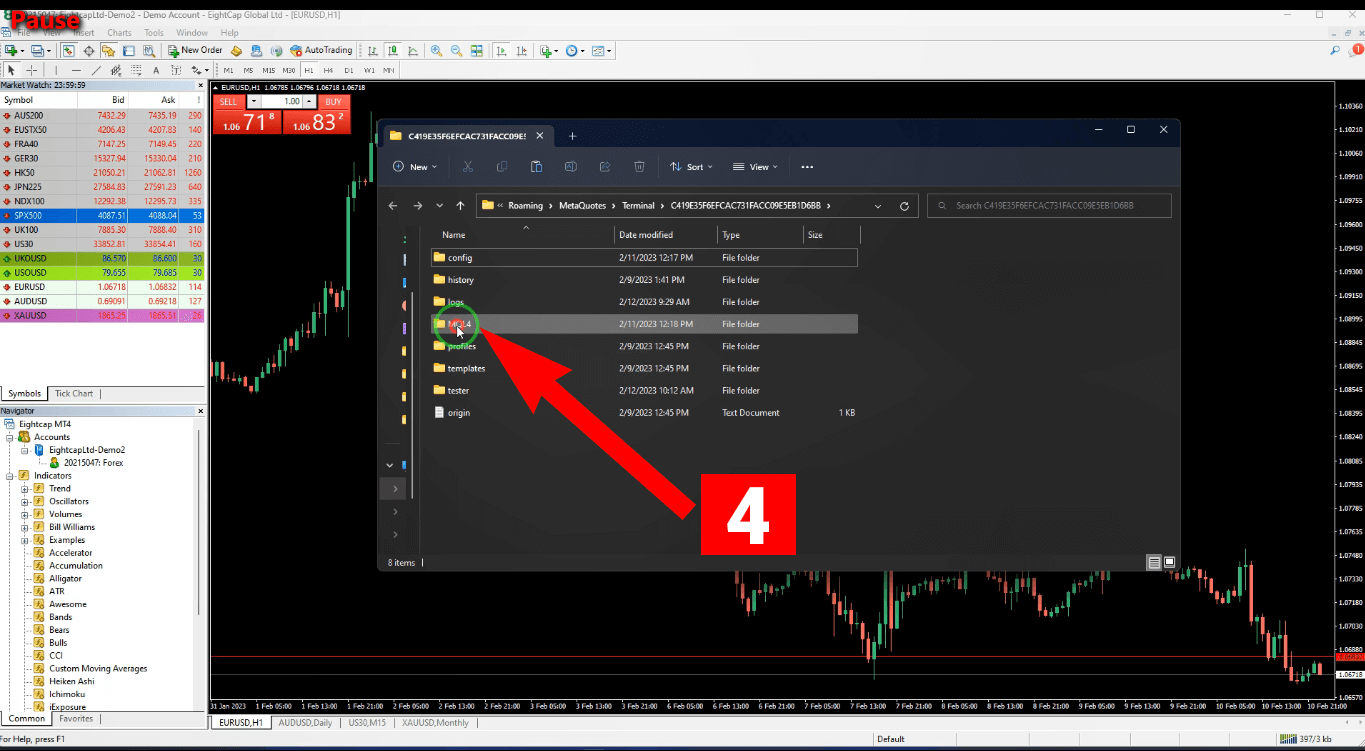Switch File Explorer to large icons view
This screenshot has height=751, width=1365.
point(1169,563)
